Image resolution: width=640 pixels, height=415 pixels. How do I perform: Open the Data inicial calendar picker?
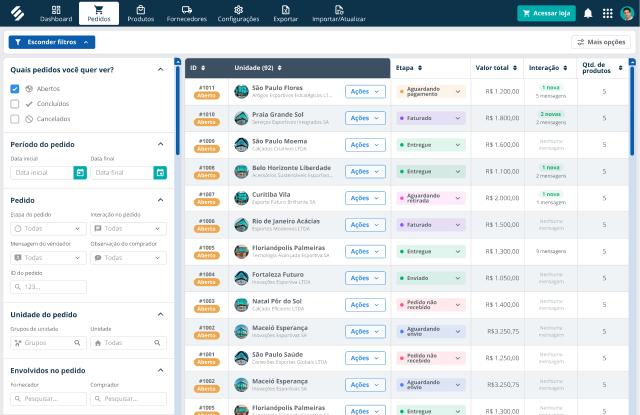pyautogui.click(x=80, y=173)
